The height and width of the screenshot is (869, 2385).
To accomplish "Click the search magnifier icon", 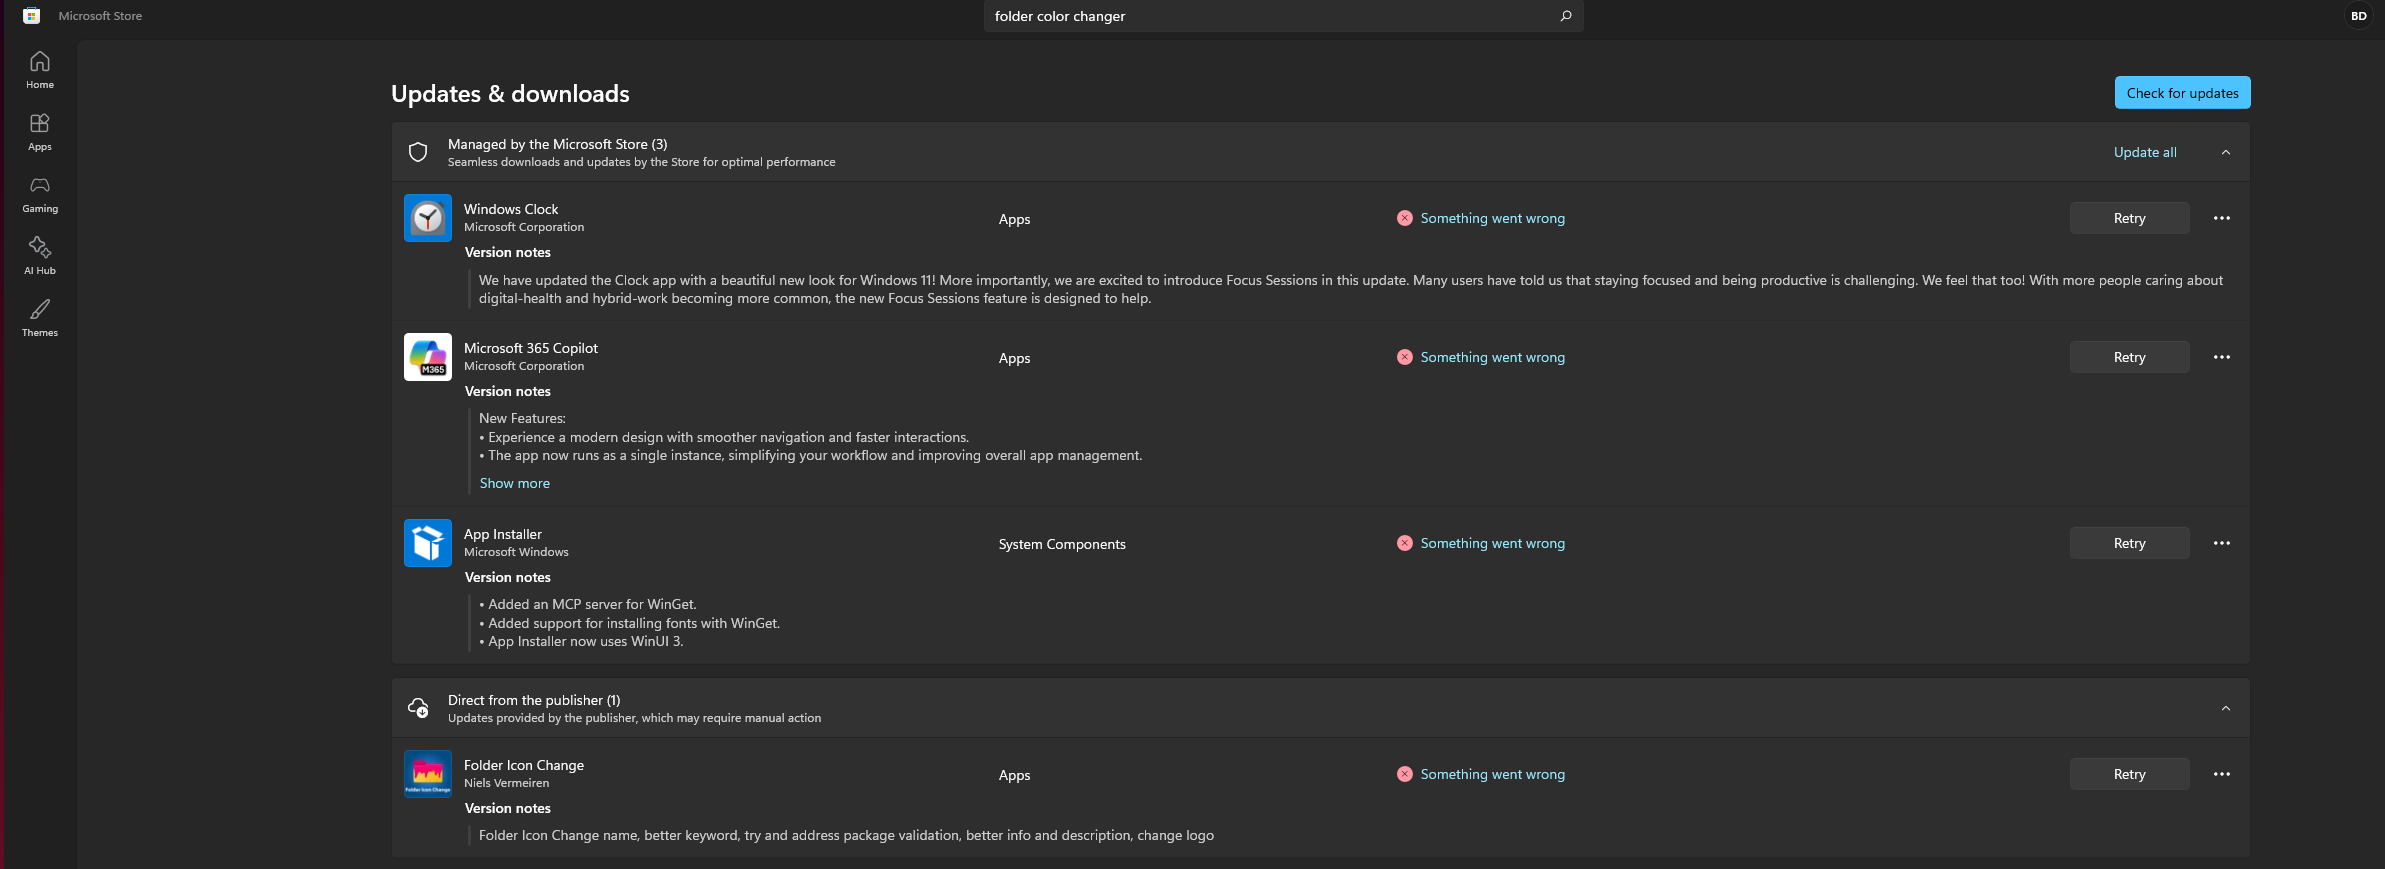I will point(1566,16).
